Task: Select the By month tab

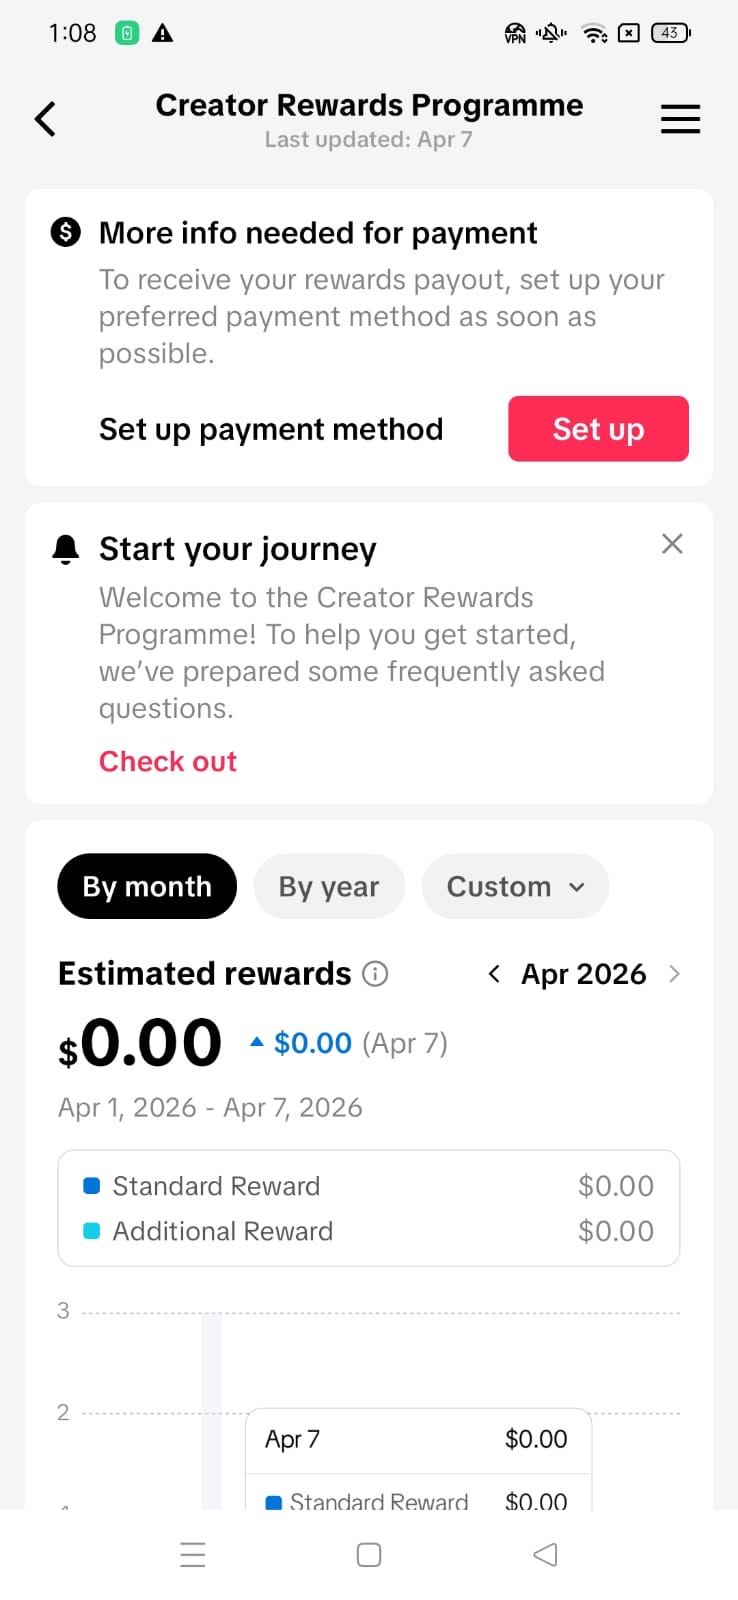Action: (x=147, y=886)
